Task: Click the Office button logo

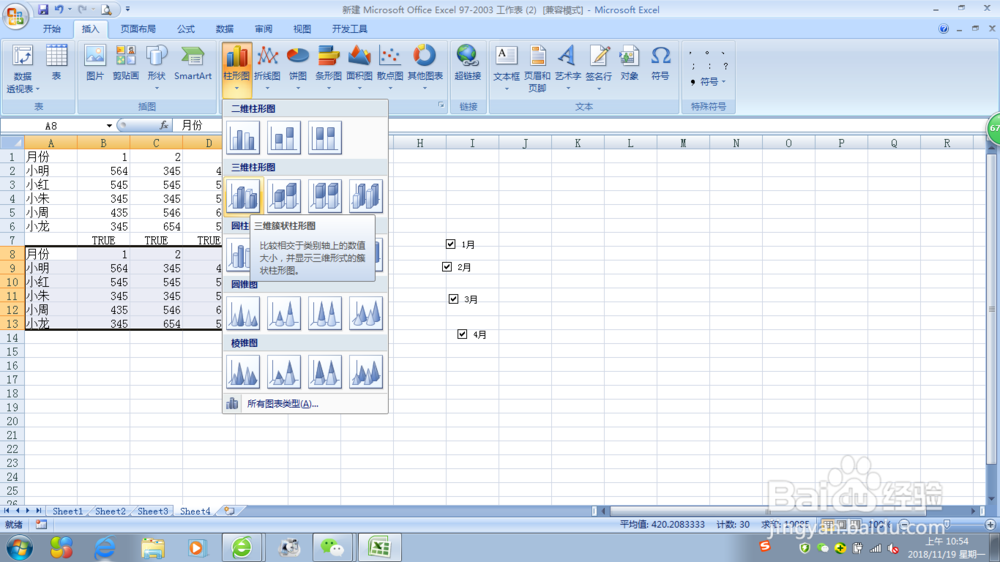Action: pos(15,15)
